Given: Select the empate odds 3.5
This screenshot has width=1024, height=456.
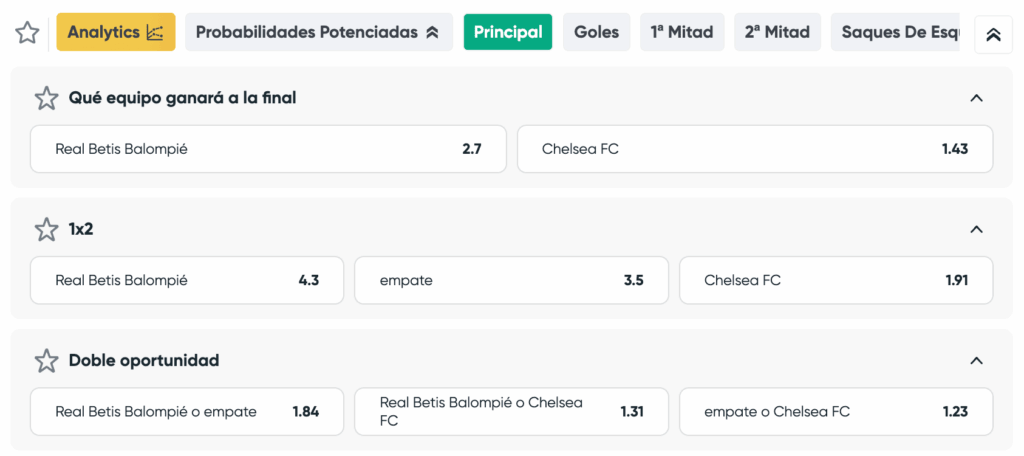Looking at the screenshot, I should point(511,280).
